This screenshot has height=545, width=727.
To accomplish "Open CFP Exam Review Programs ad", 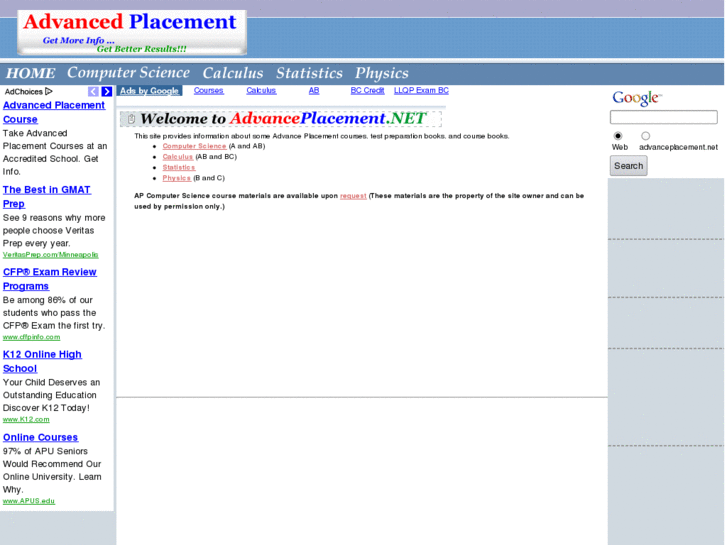I will (x=50, y=279).
